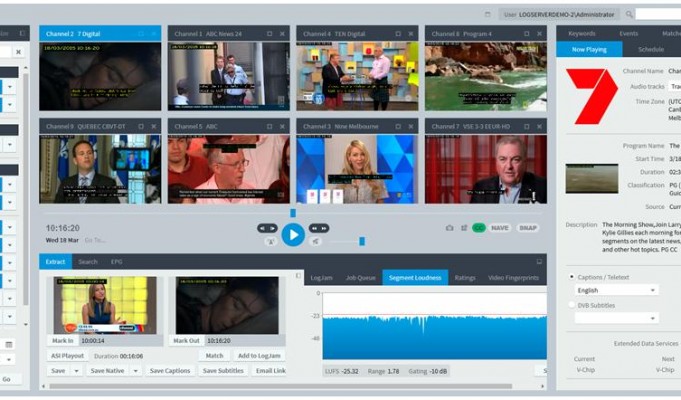
Task: Maximize the Channel 7 VSE panel
Action: click(526, 126)
